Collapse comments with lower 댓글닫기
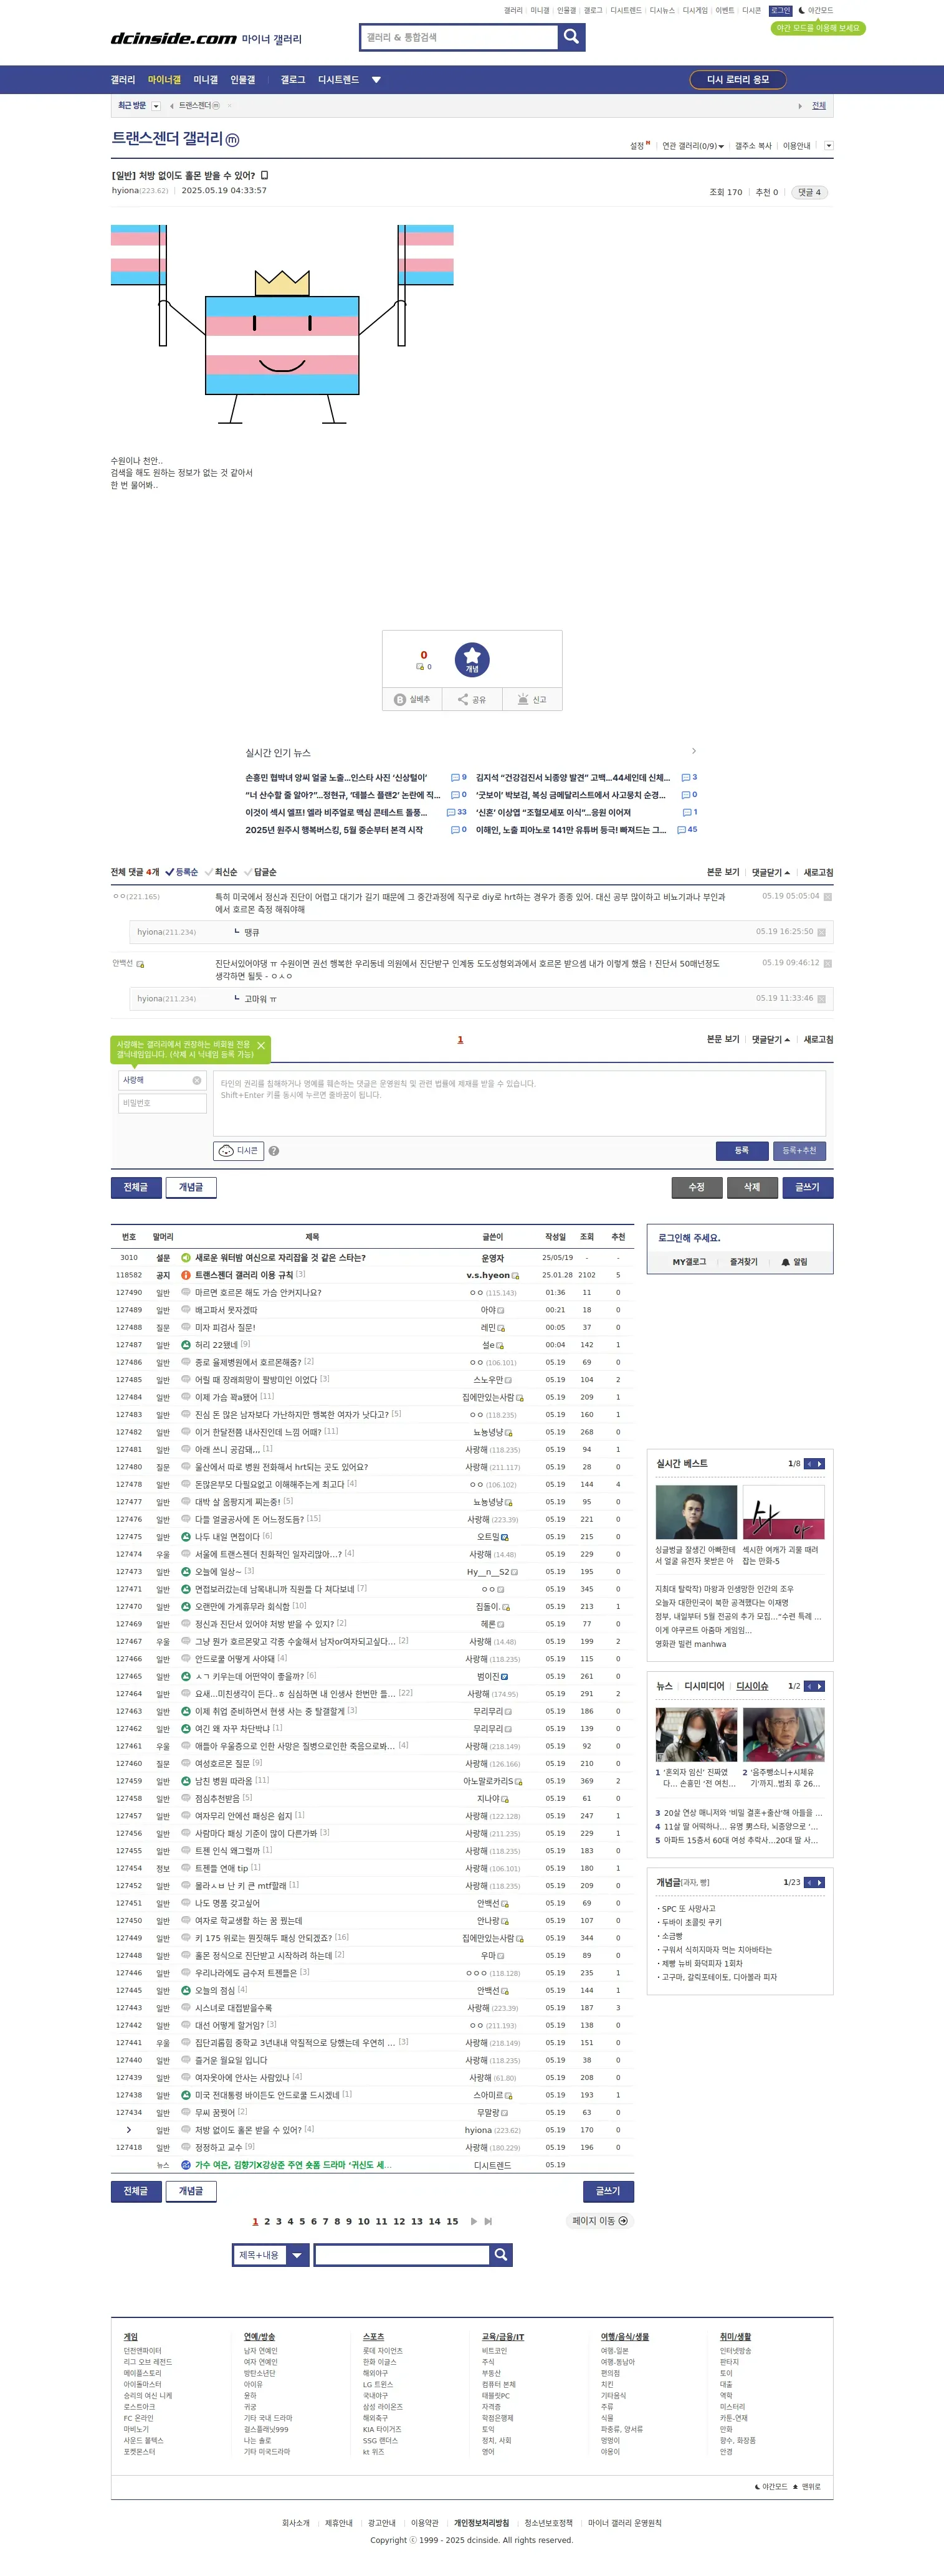944x2576 pixels. [771, 1039]
